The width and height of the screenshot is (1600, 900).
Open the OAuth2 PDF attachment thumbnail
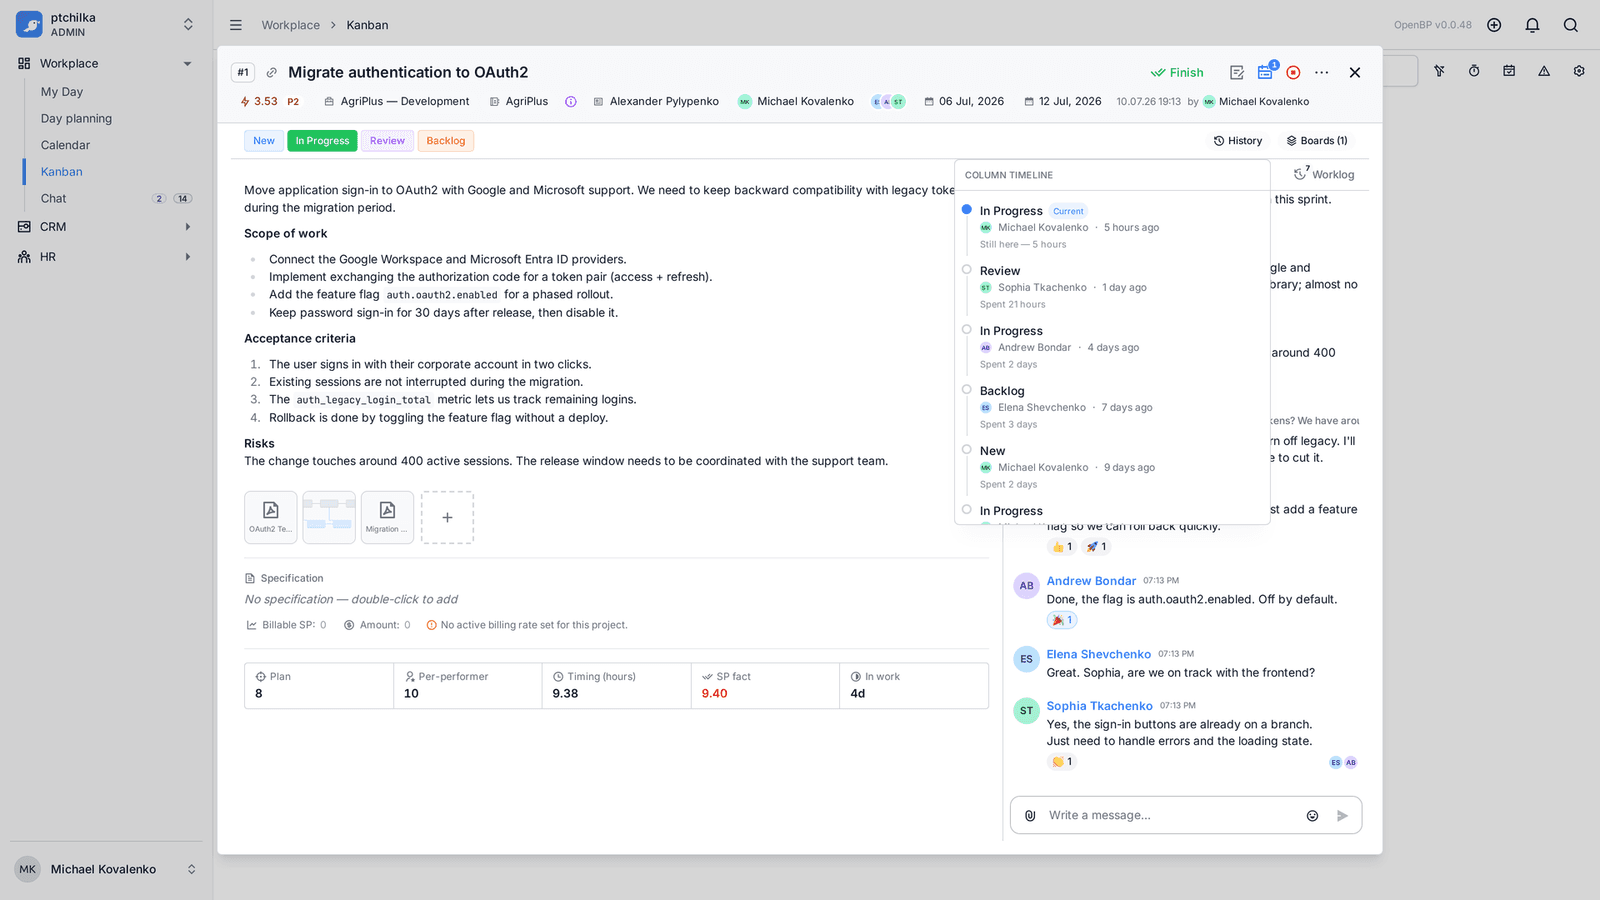click(271, 517)
